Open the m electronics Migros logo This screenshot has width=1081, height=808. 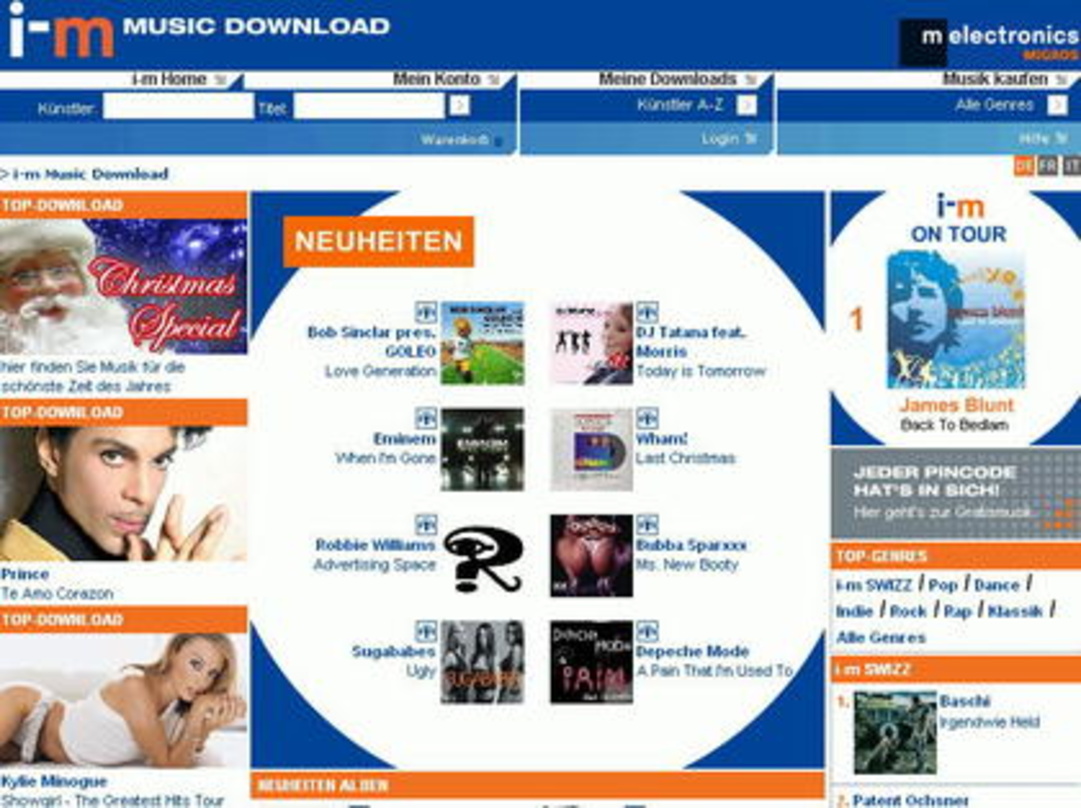(990, 43)
